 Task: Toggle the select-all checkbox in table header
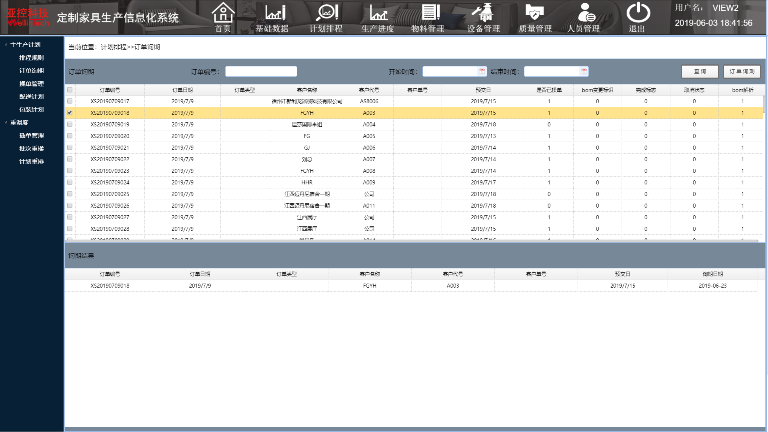pos(70,90)
